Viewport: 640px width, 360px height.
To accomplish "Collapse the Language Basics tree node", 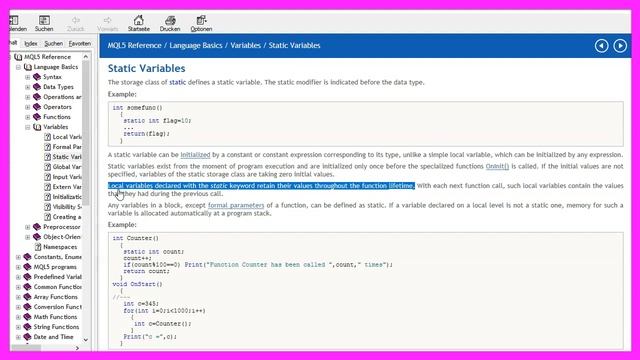I will 18,67.
